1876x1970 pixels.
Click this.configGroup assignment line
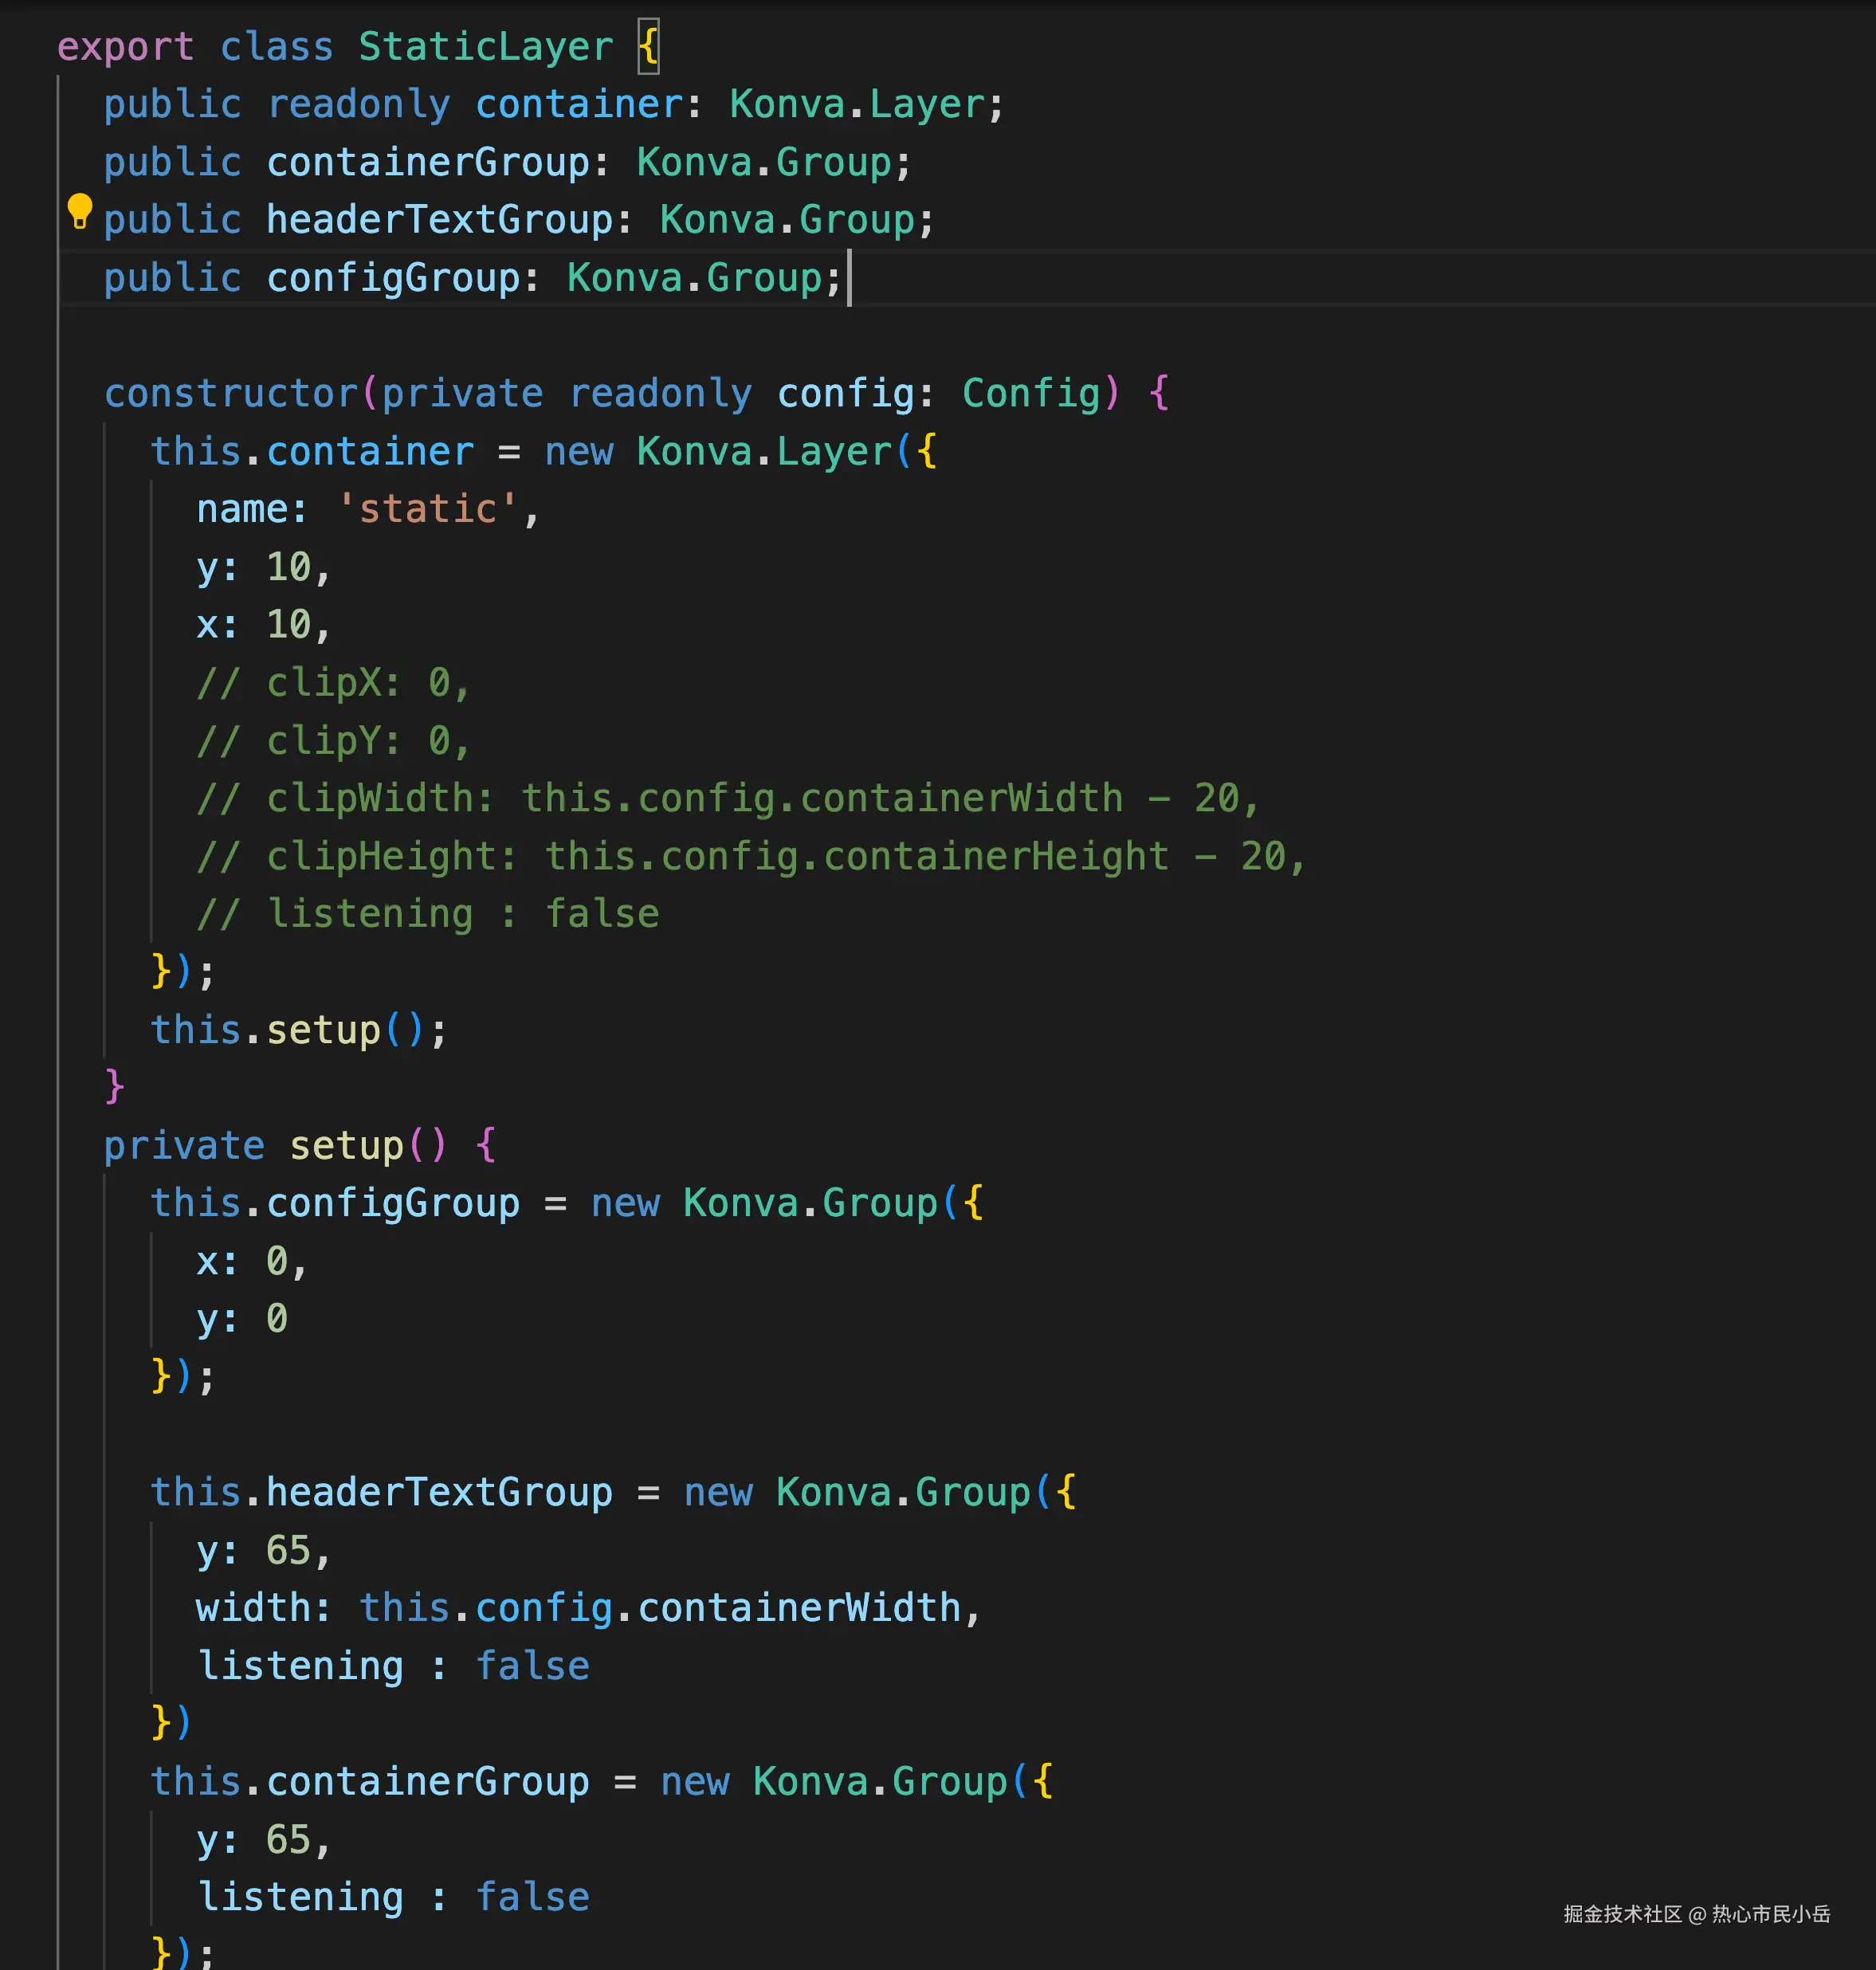click(x=392, y=1203)
